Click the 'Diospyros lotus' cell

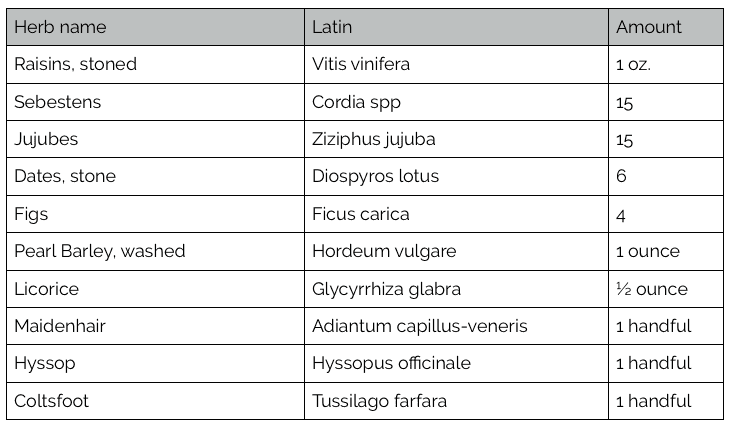point(375,176)
